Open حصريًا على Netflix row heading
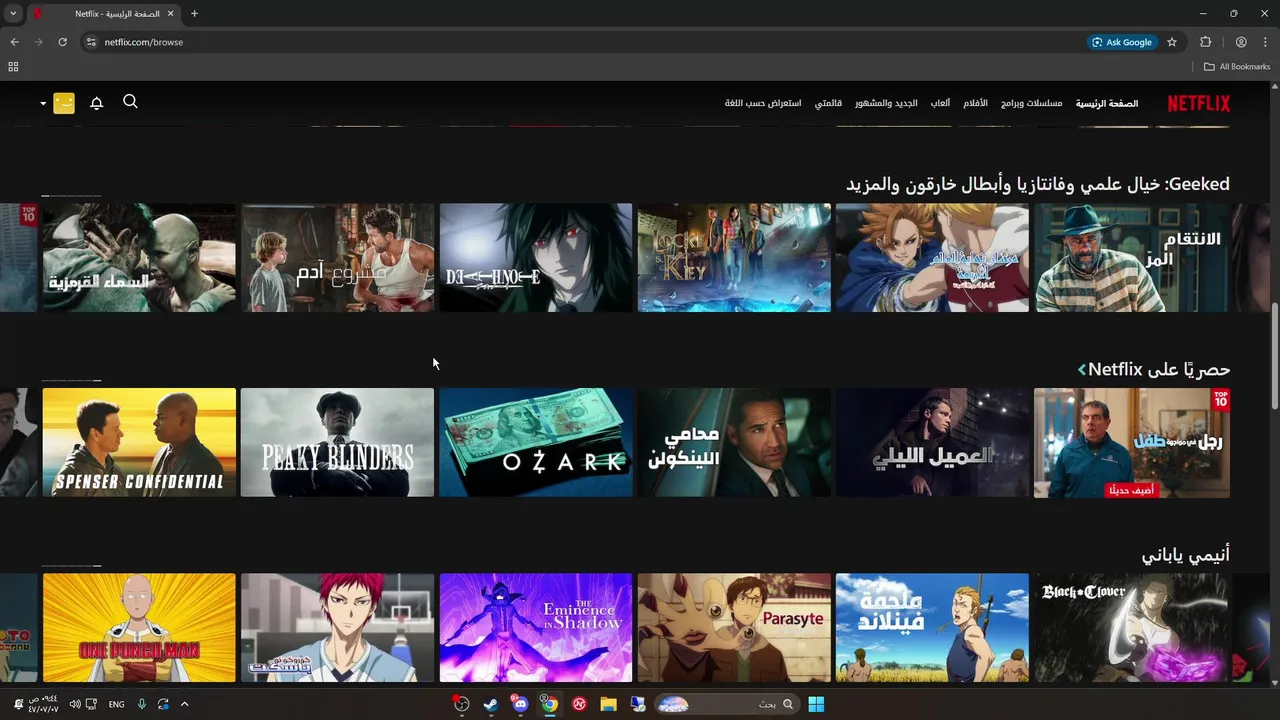Screen dimensions: 1280x720 1159,369
